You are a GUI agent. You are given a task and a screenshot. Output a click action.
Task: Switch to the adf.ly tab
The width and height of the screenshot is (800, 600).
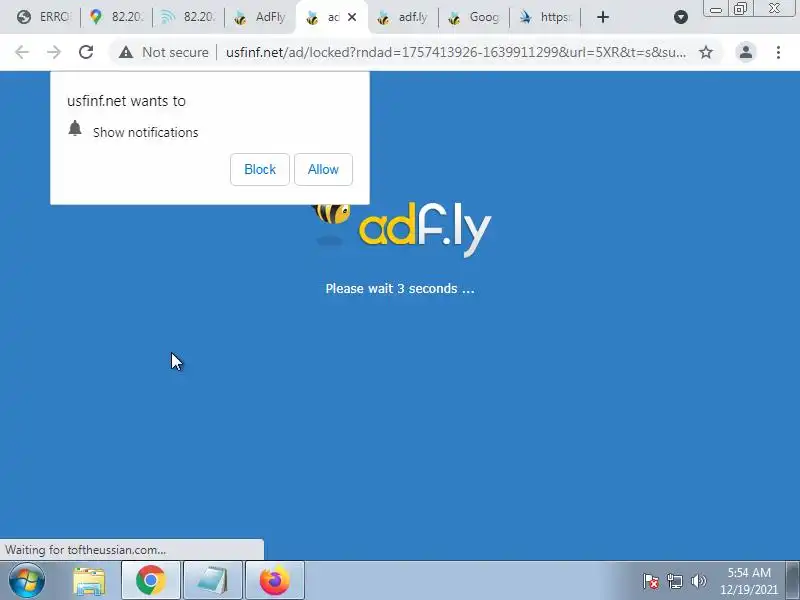(403, 17)
